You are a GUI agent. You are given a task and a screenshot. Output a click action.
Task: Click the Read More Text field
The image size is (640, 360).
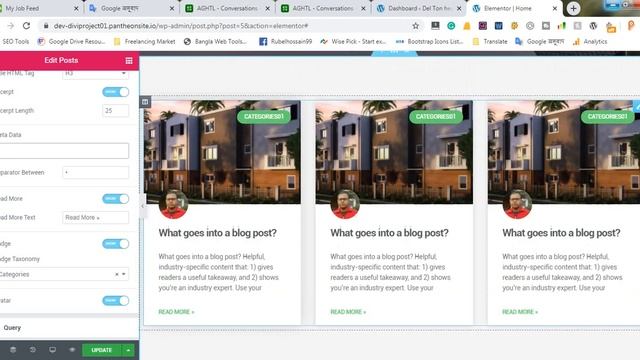pyautogui.click(x=96, y=218)
